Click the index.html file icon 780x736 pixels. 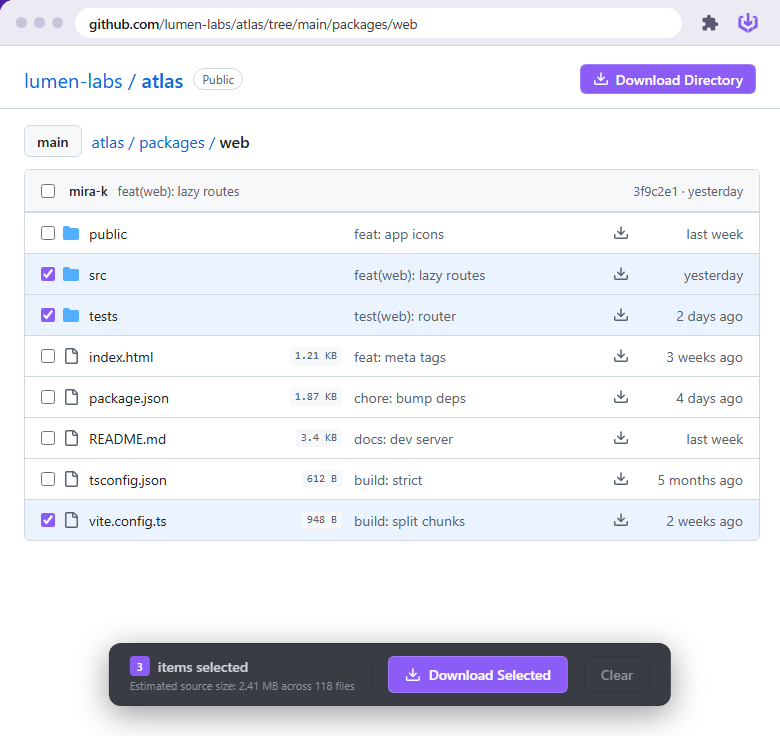pyautogui.click(x=72, y=356)
